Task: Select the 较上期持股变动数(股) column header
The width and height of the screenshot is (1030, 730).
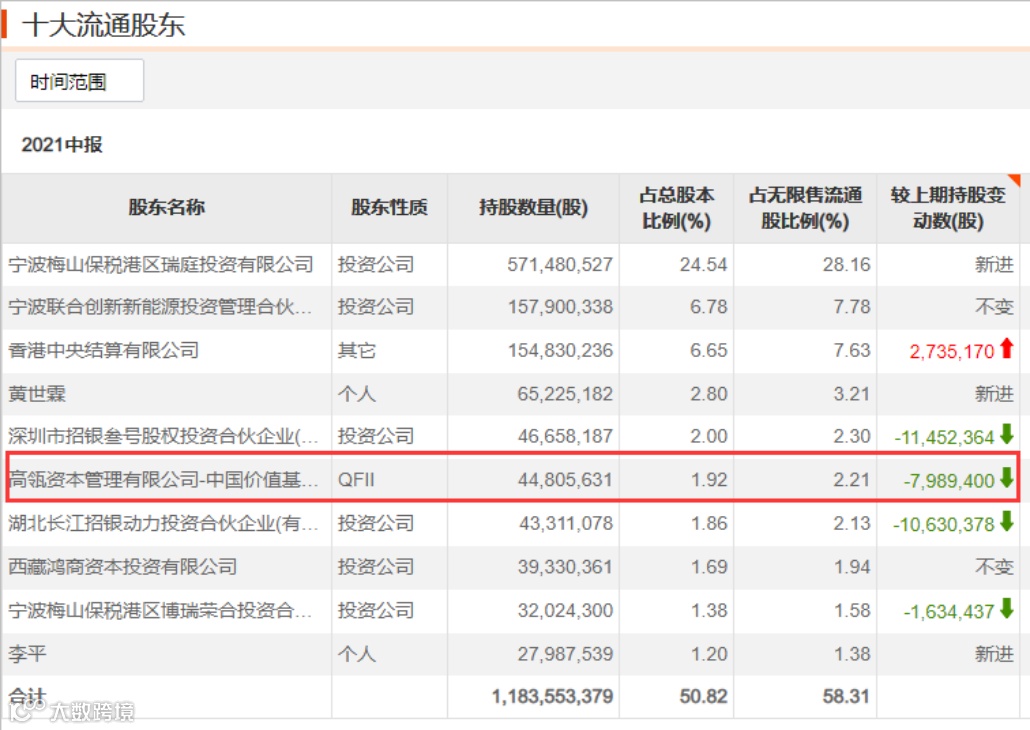Action: pyautogui.click(x=948, y=208)
